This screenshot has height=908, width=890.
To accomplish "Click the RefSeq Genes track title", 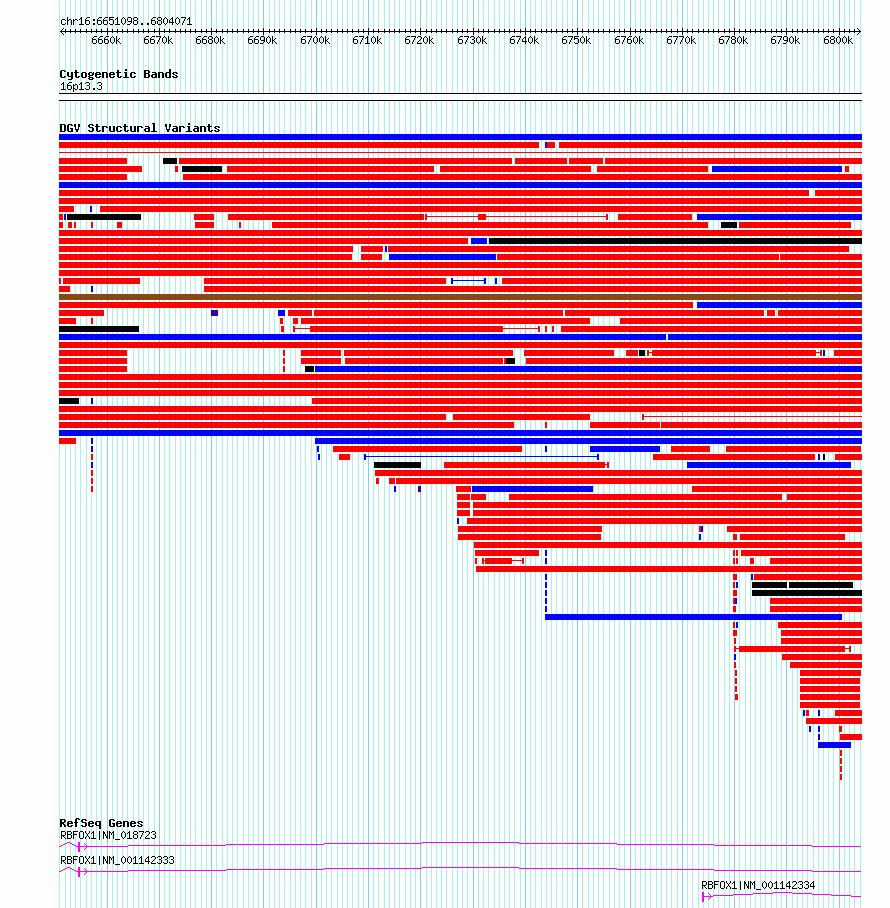I will click(x=101, y=823).
